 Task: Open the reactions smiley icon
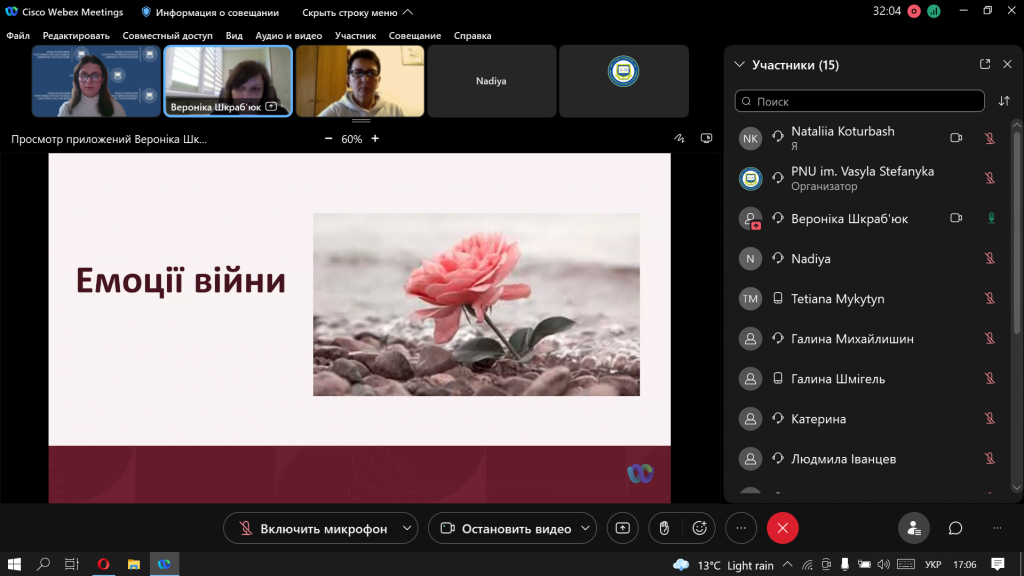tap(700, 528)
